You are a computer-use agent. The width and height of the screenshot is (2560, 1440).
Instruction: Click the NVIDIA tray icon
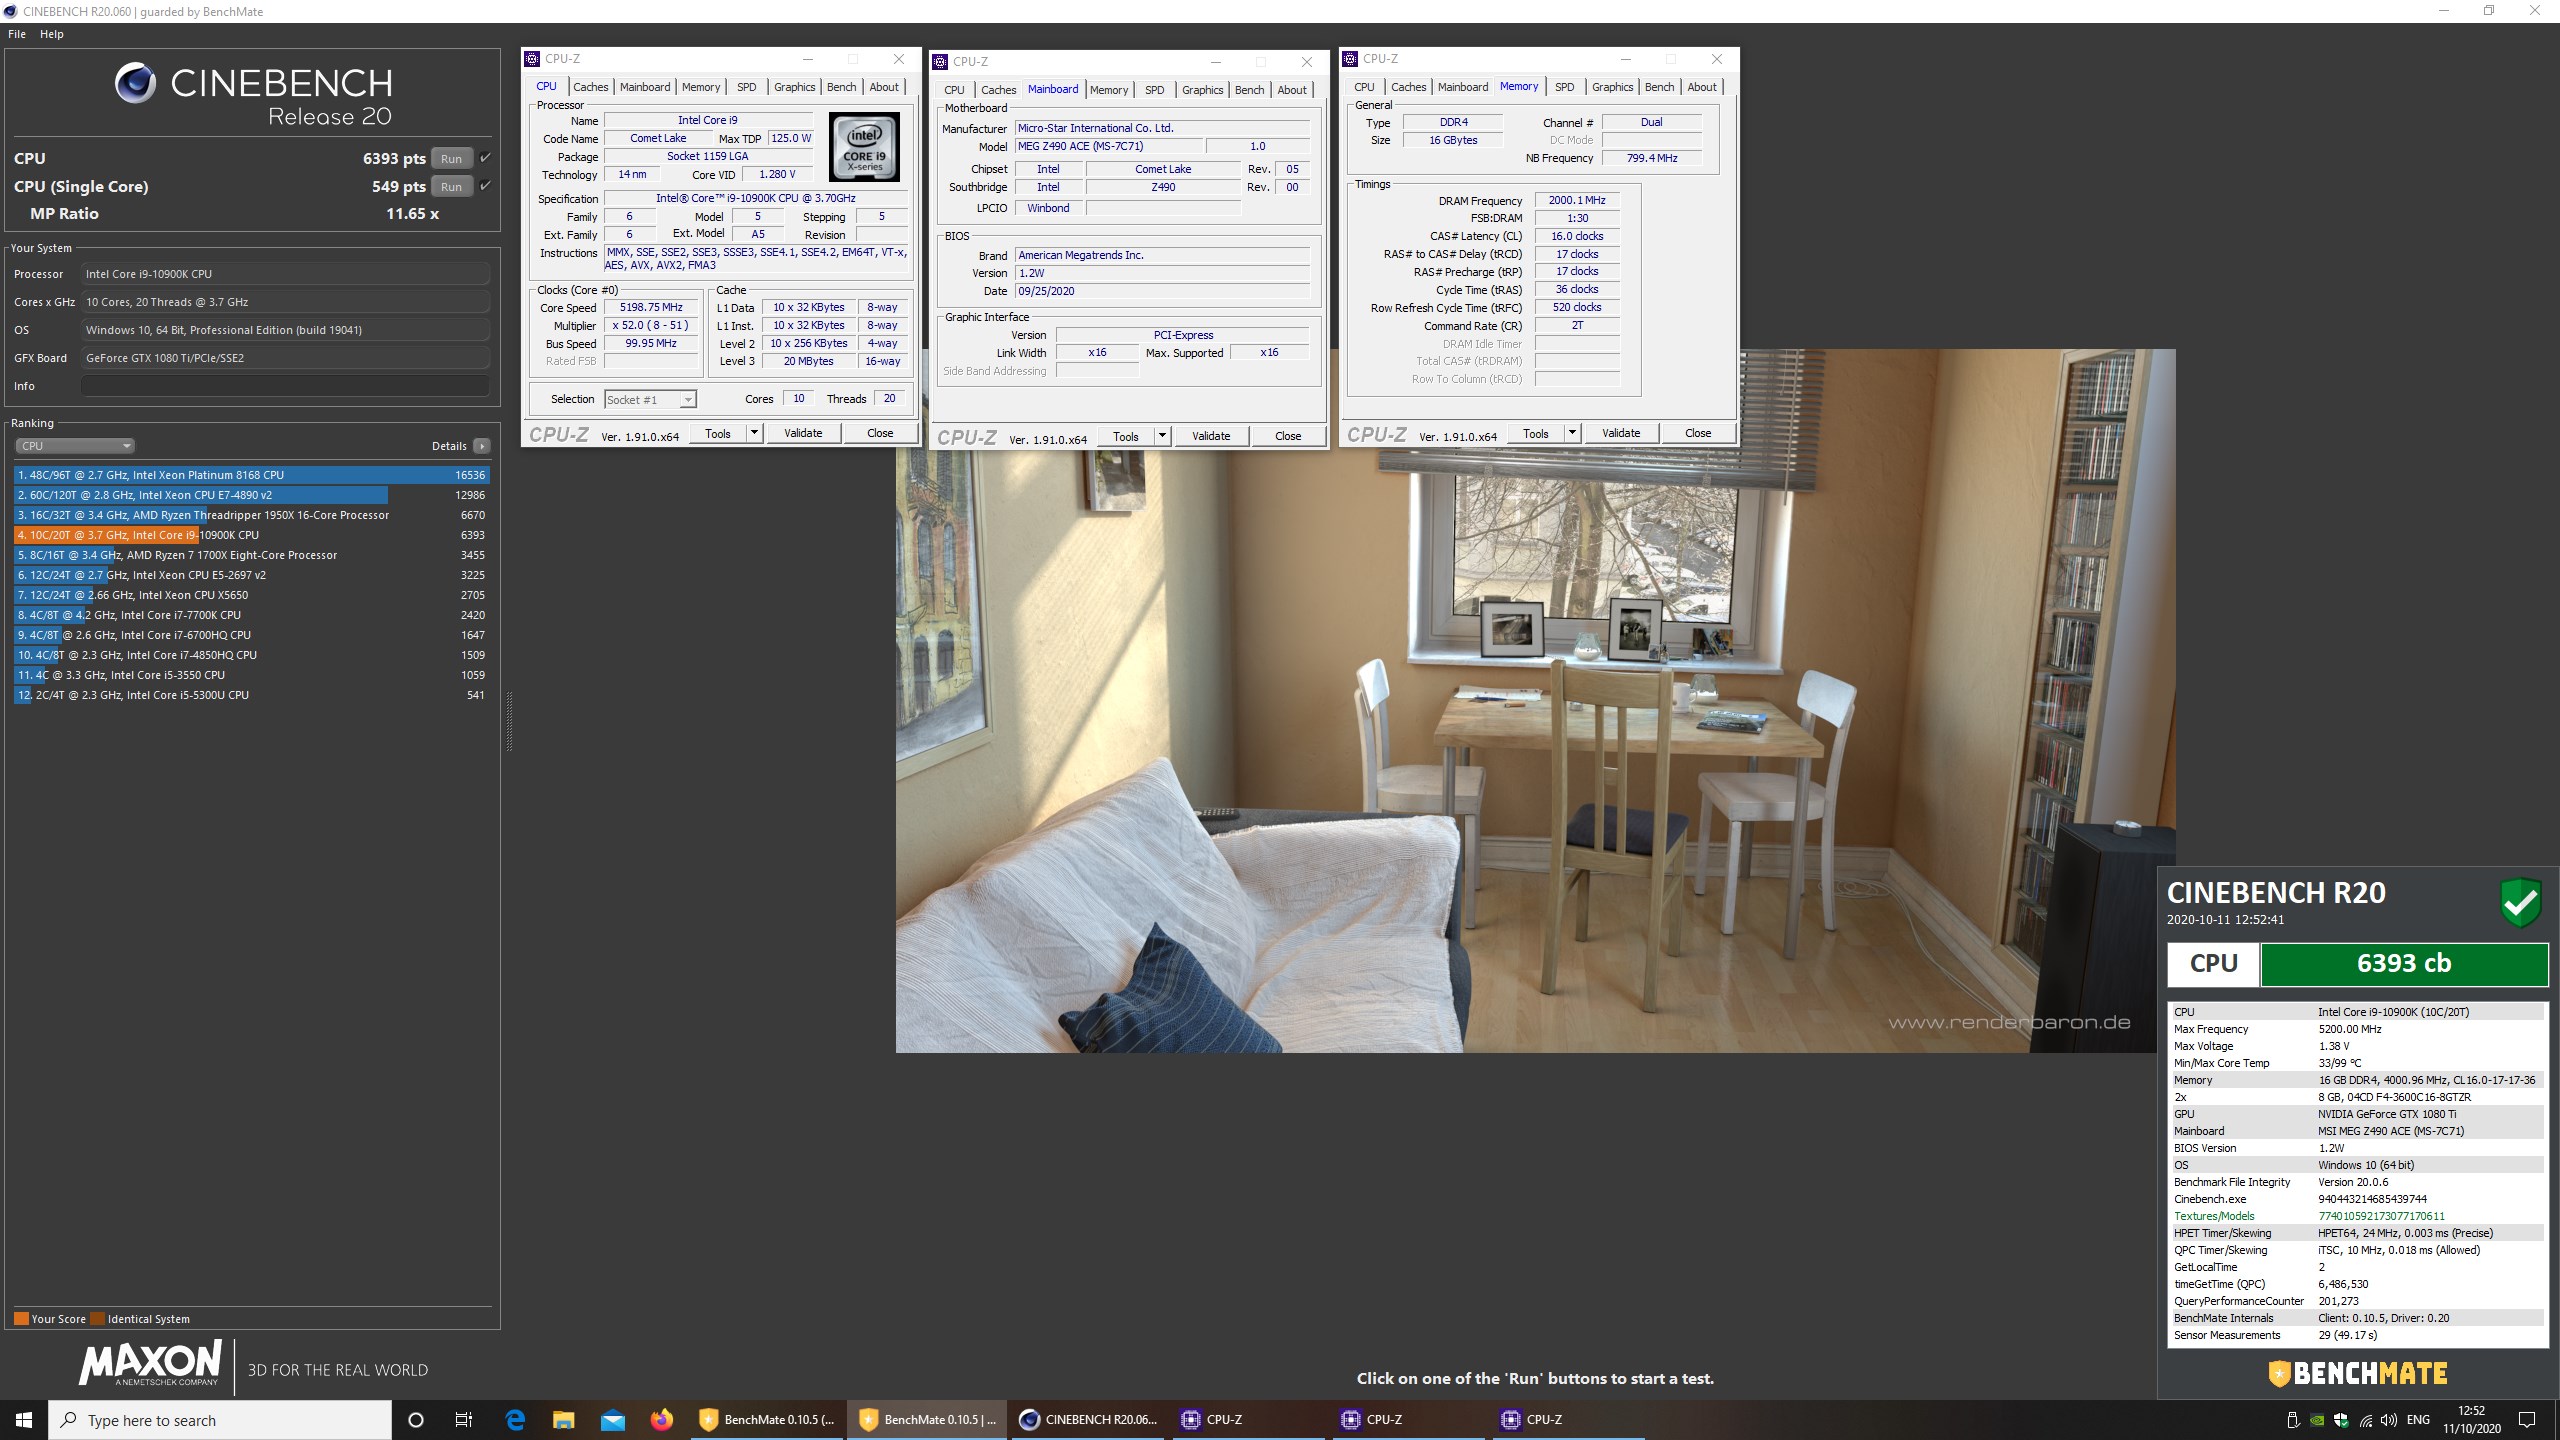click(x=2317, y=1420)
